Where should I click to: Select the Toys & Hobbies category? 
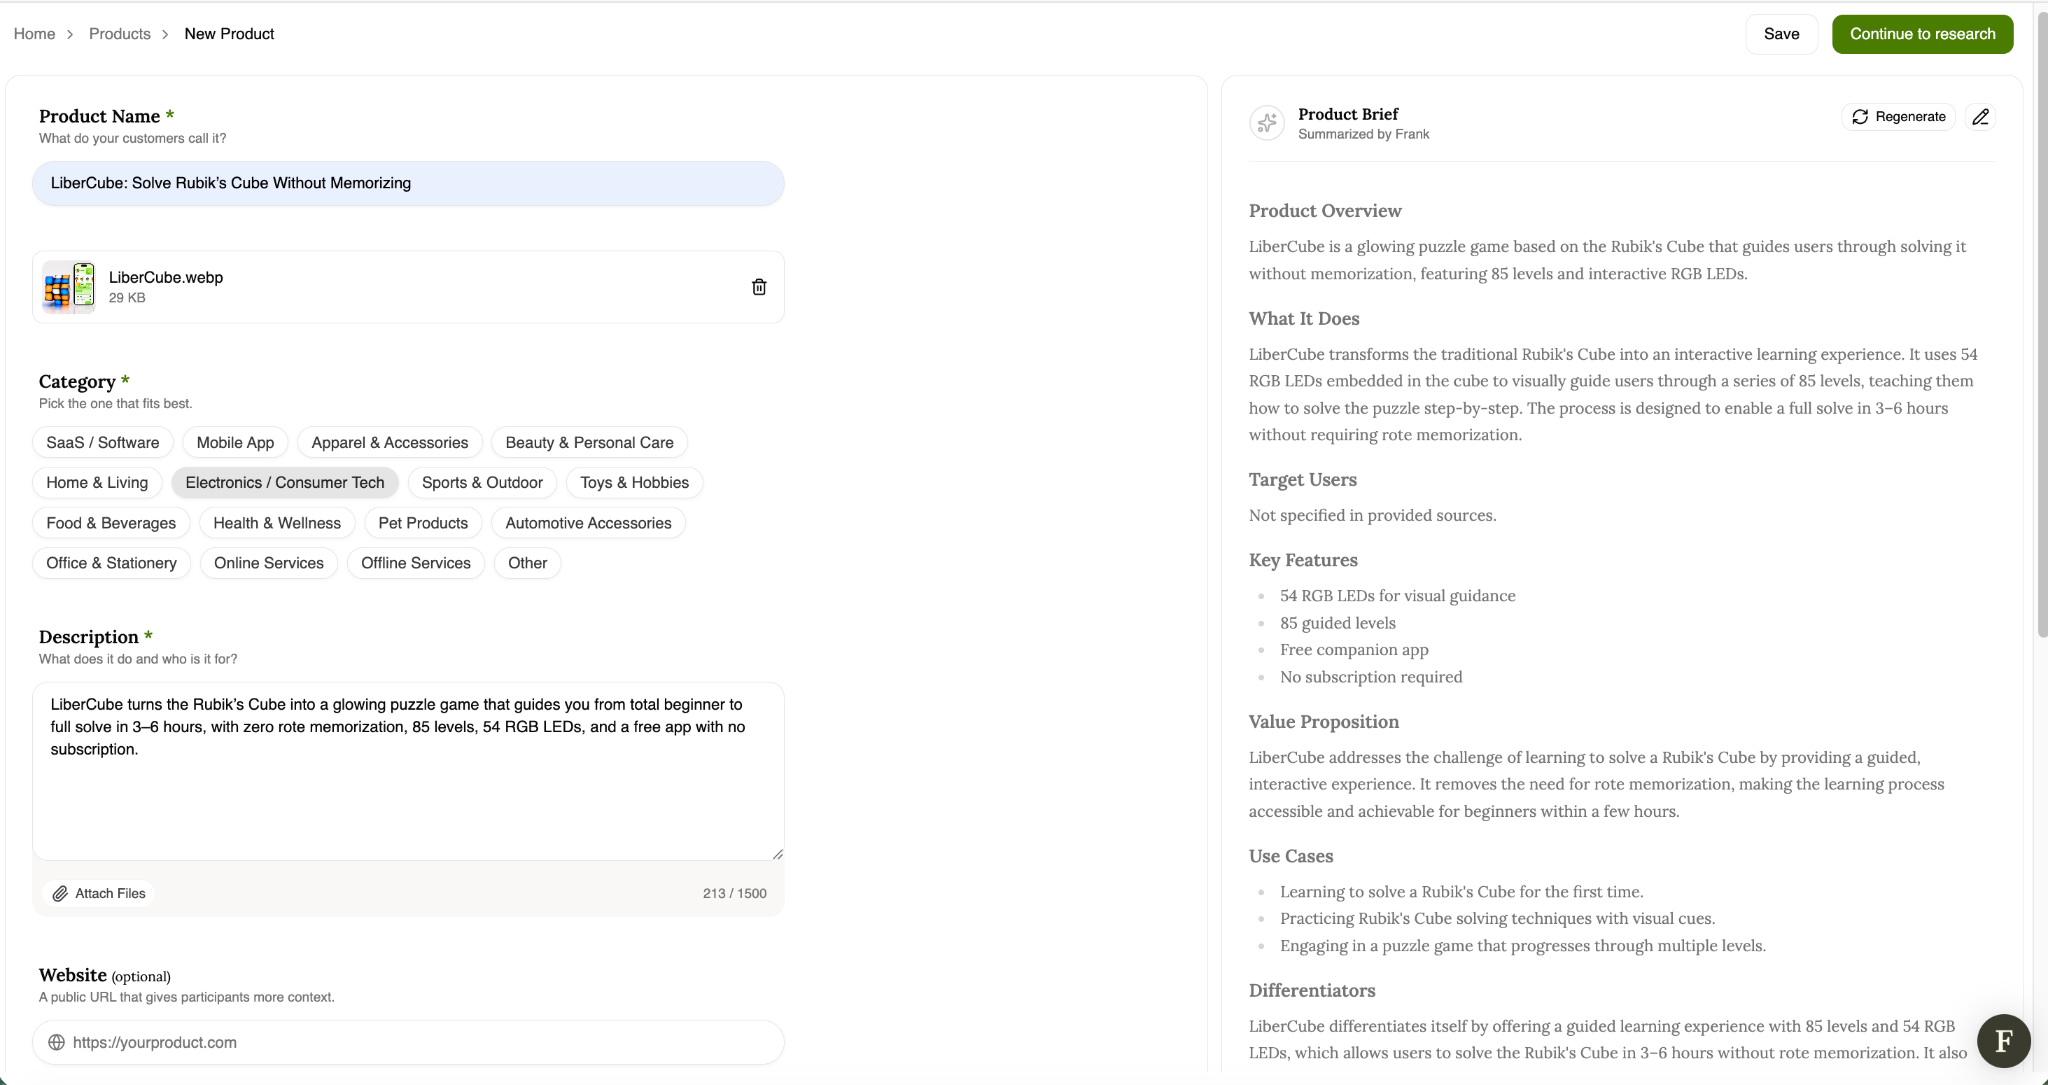coord(634,482)
